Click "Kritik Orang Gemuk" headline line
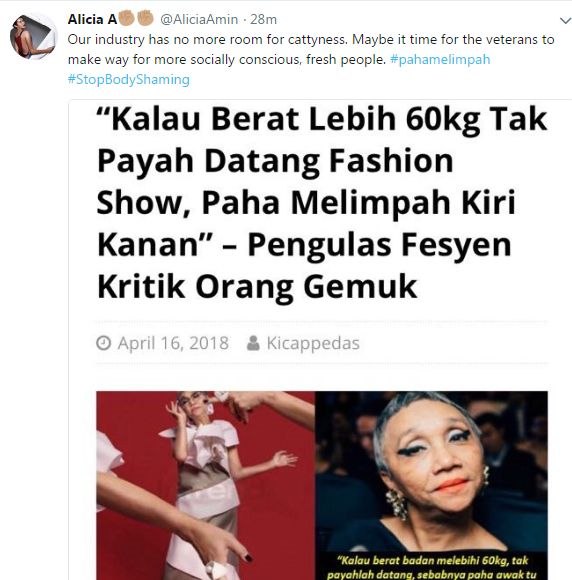 257,286
